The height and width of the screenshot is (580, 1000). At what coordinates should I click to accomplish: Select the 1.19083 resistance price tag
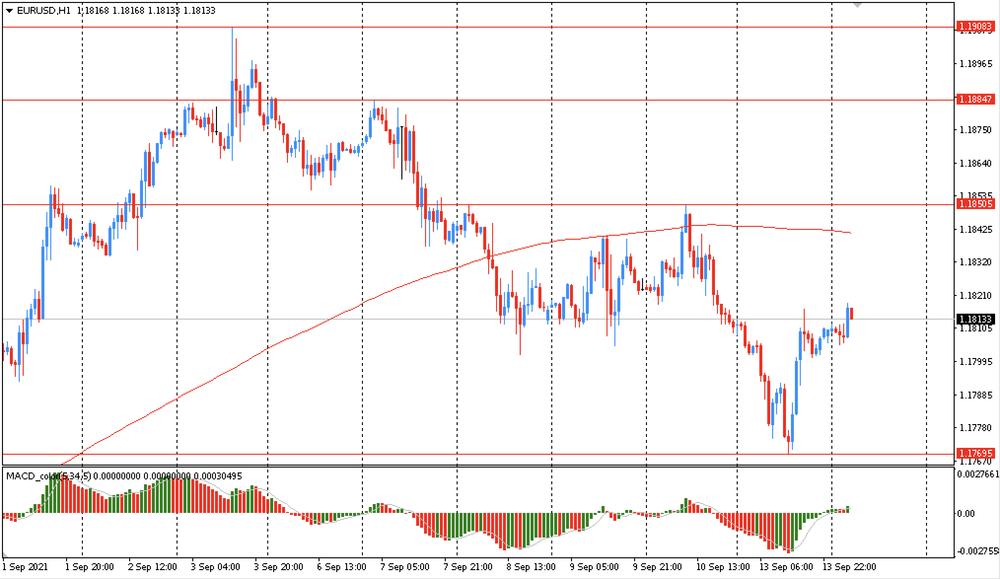(974, 27)
